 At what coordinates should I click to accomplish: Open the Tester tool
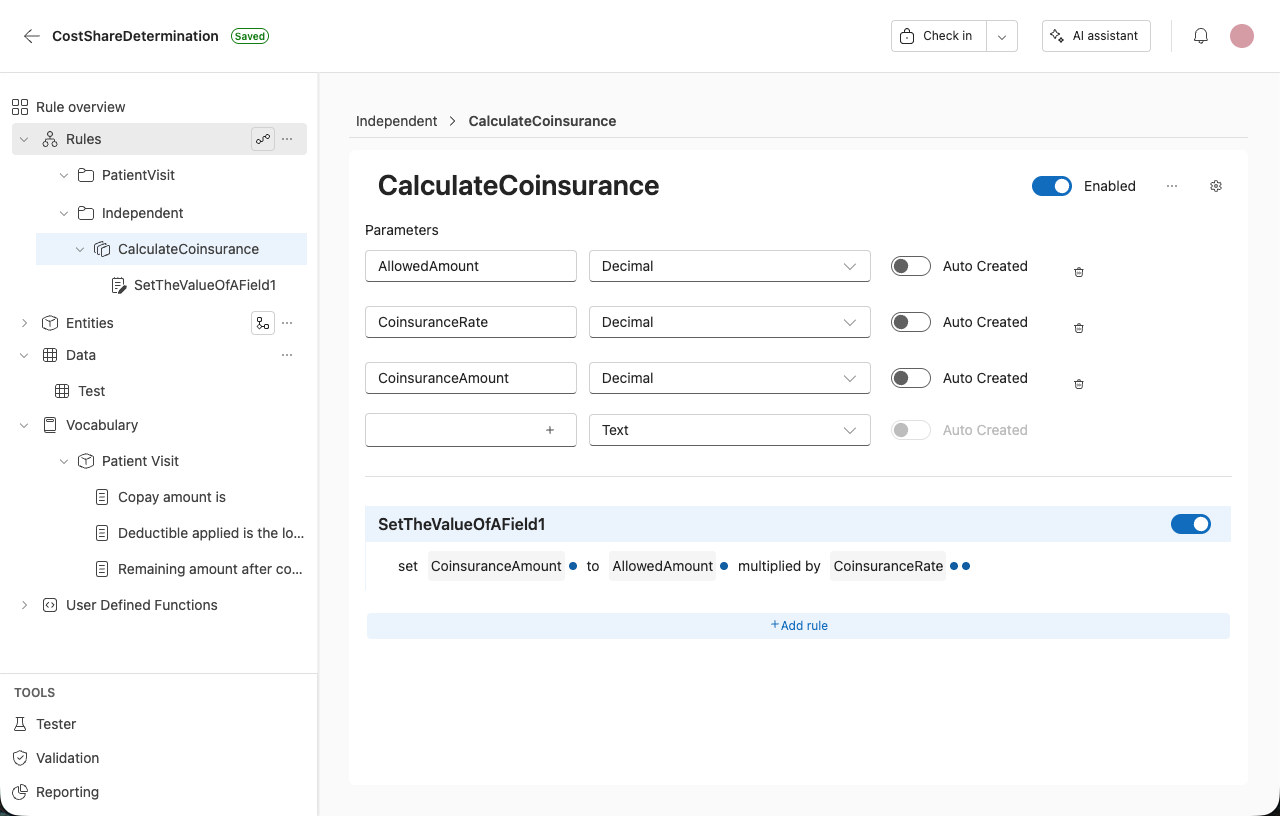click(56, 723)
